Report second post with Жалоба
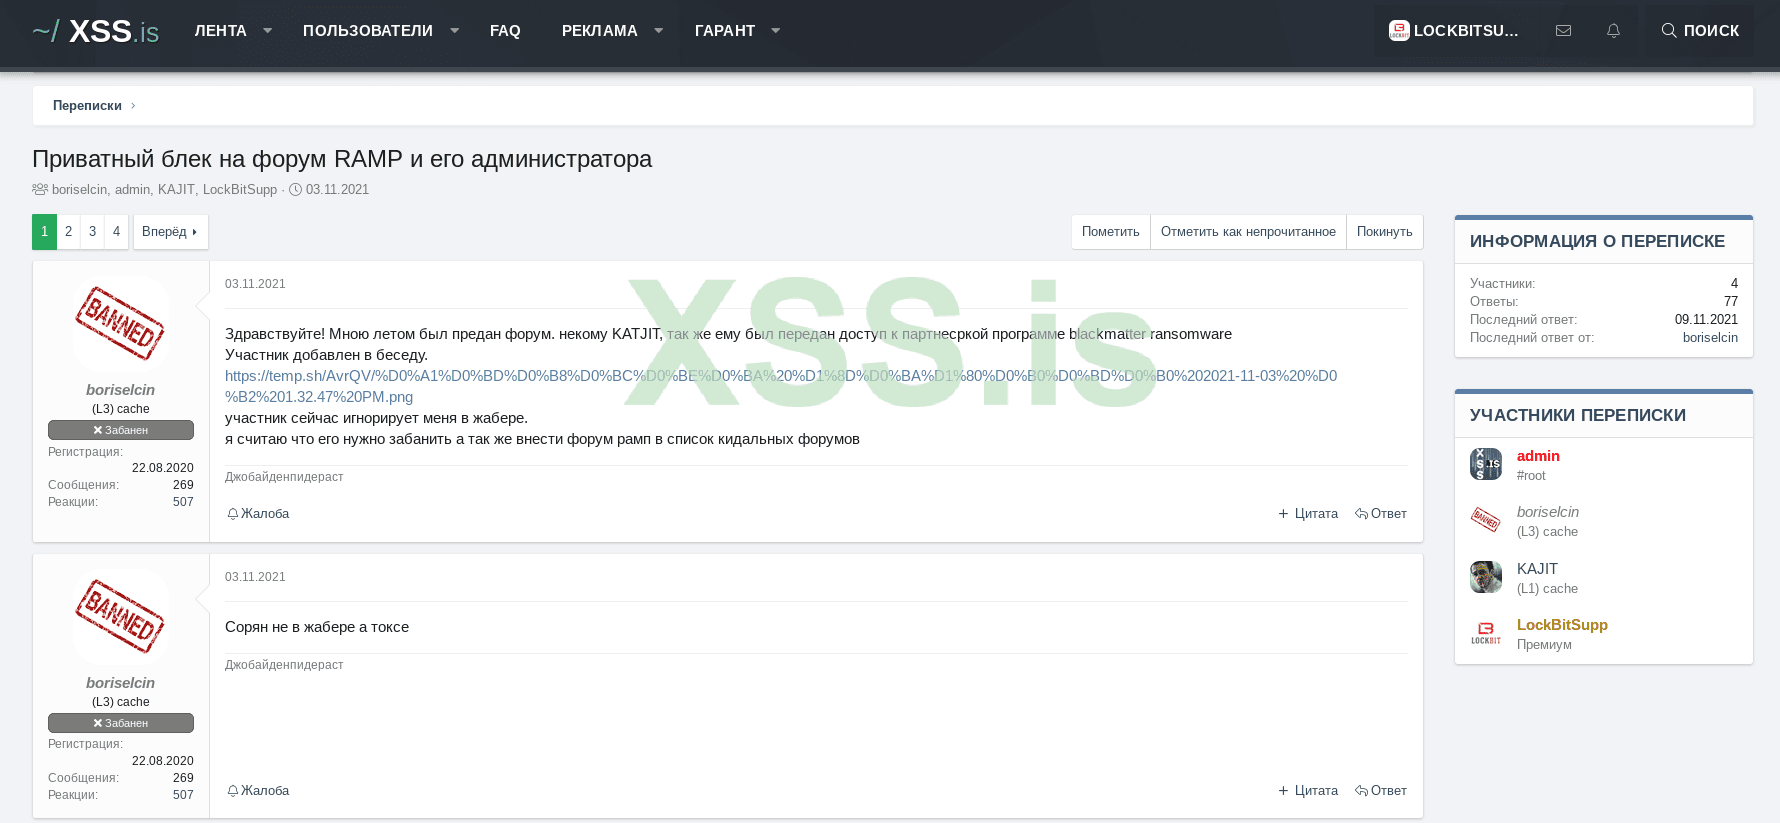This screenshot has width=1780, height=823. [x=258, y=791]
